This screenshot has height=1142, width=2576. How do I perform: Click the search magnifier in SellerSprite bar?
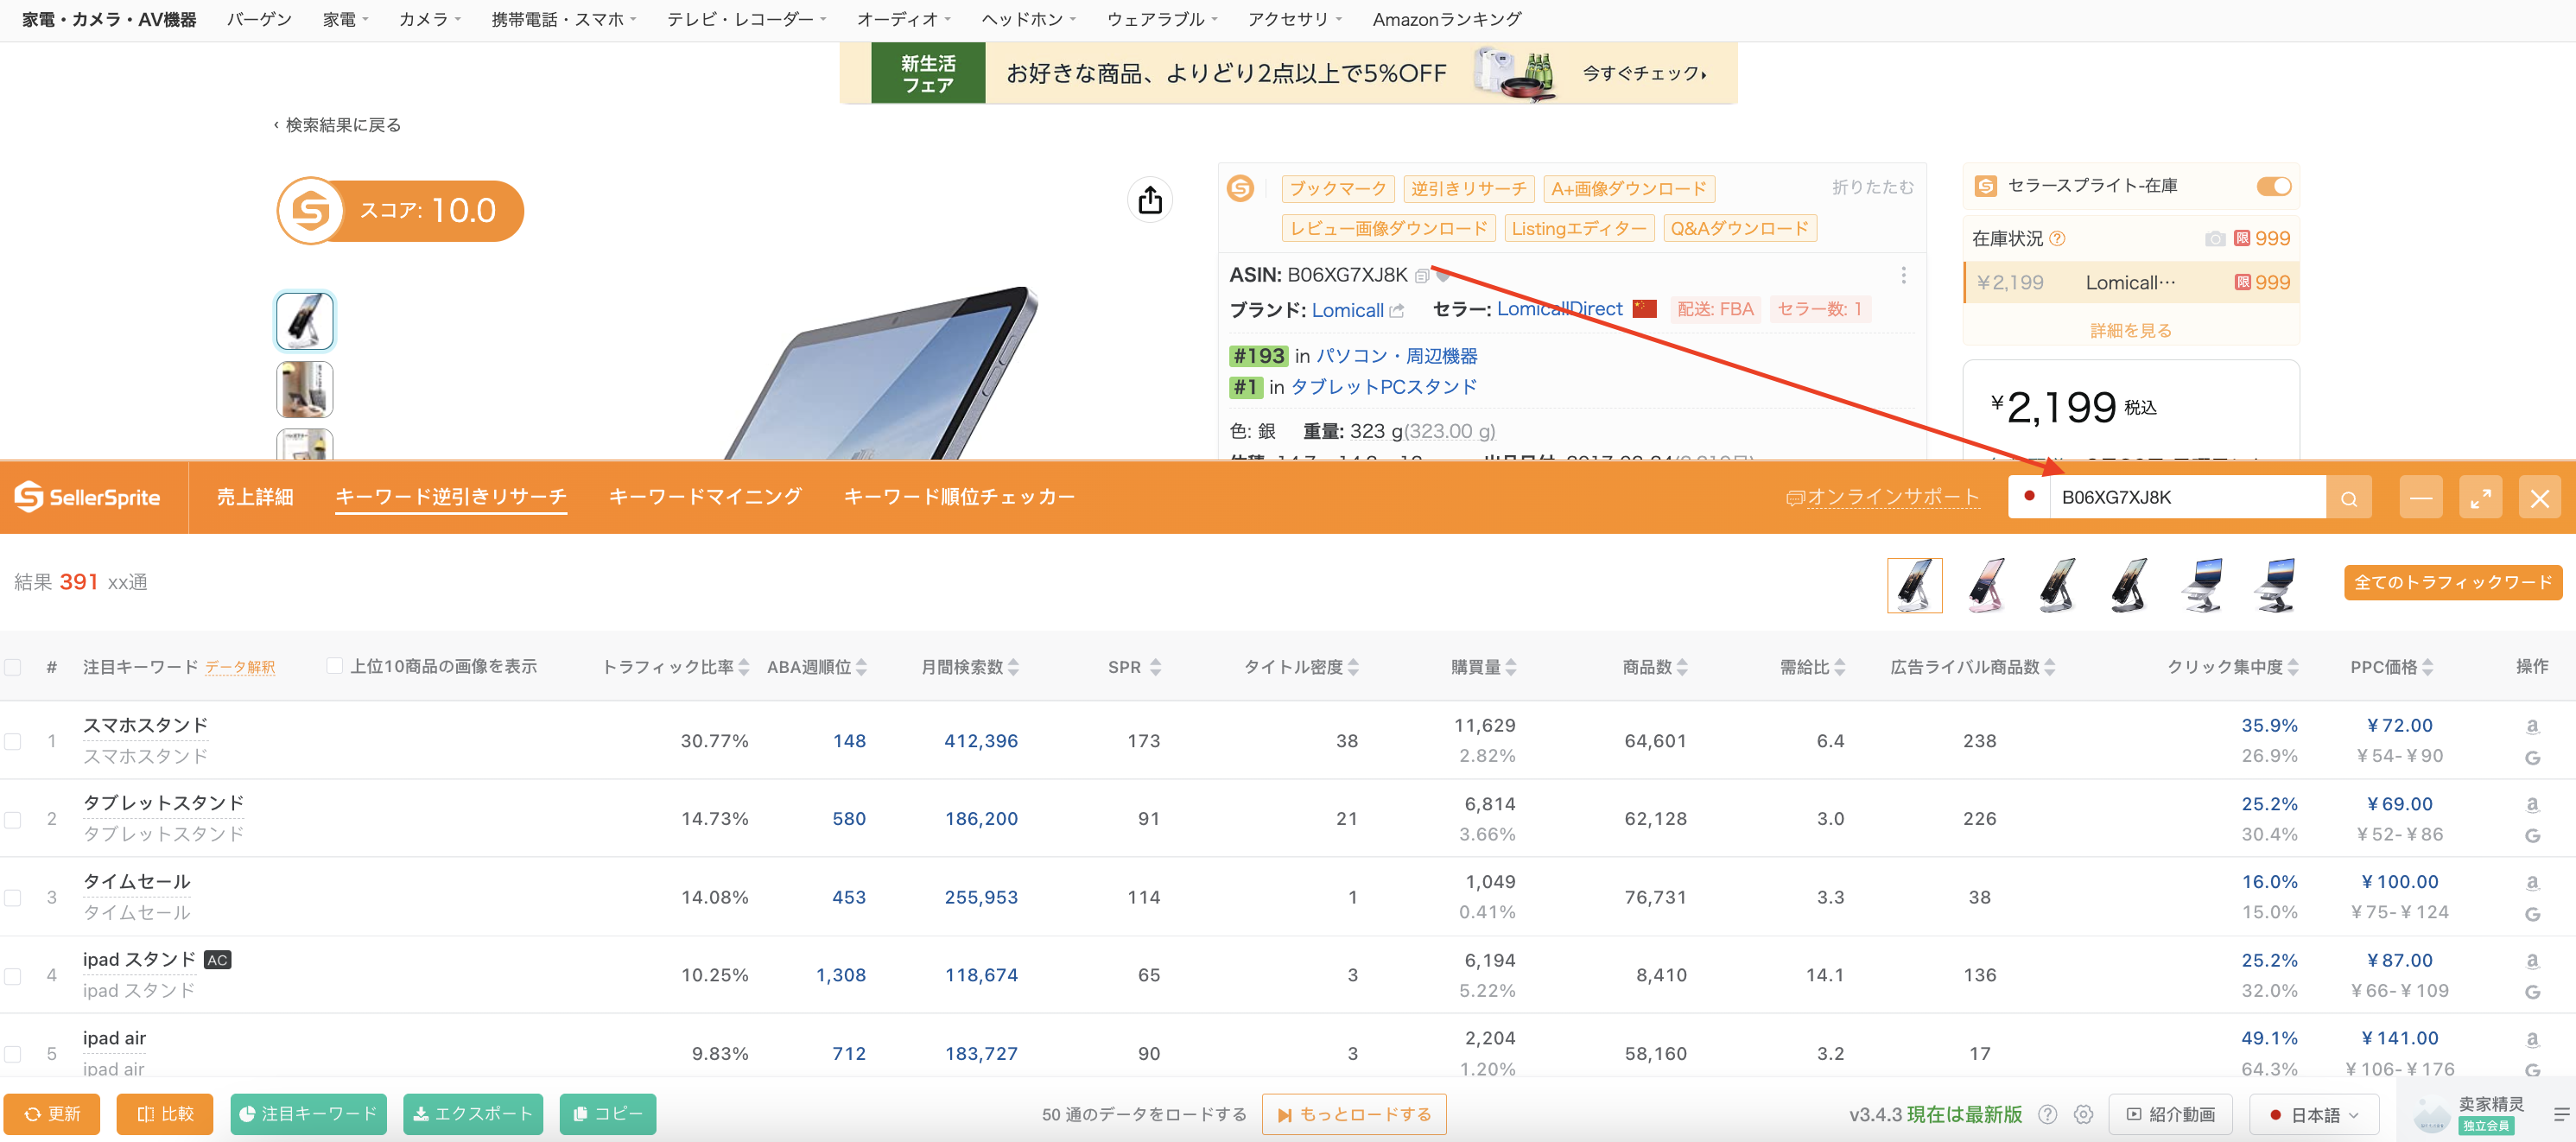[x=2349, y=498]
